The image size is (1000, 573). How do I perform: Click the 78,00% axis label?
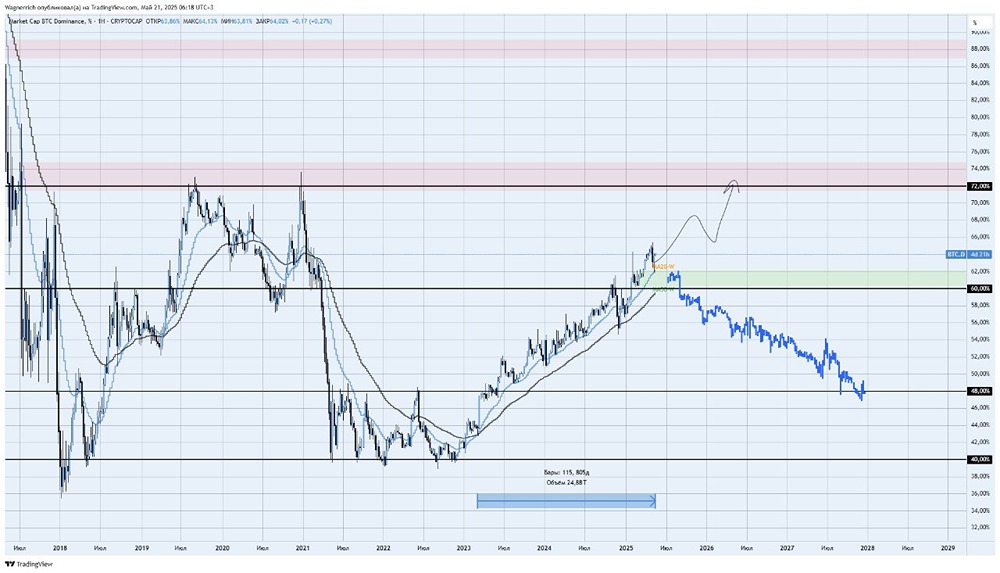pyautogui.click(x=980, y=135)
